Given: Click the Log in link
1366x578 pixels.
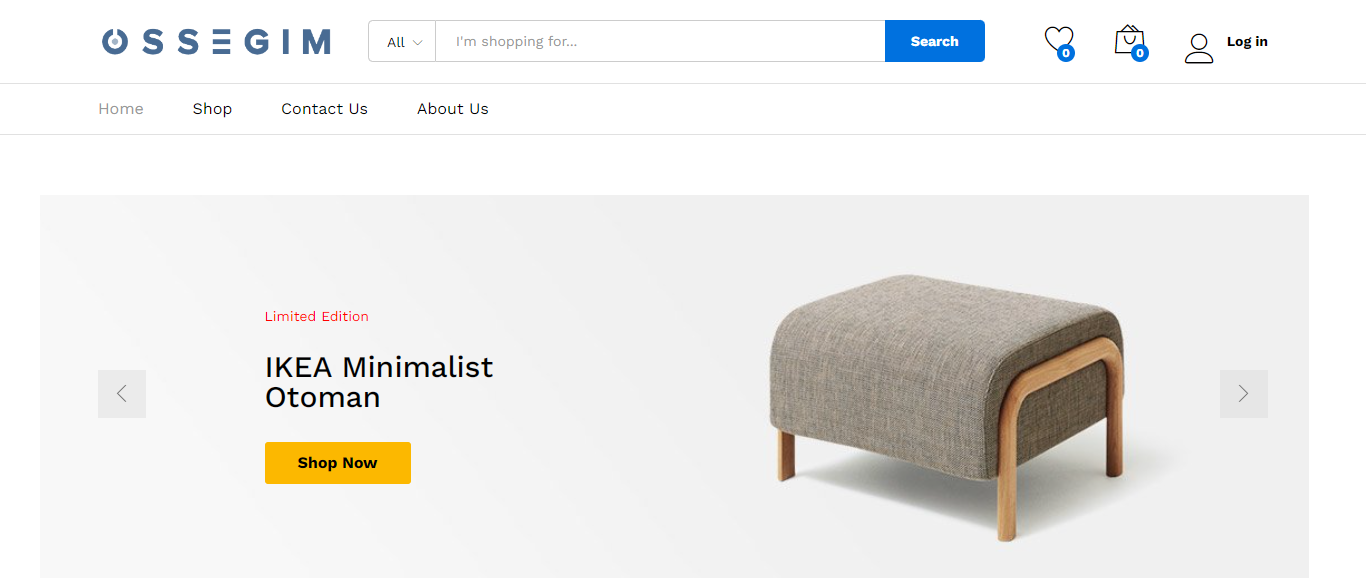Looking at the screenshot, I should click(x=1247, y=42).
